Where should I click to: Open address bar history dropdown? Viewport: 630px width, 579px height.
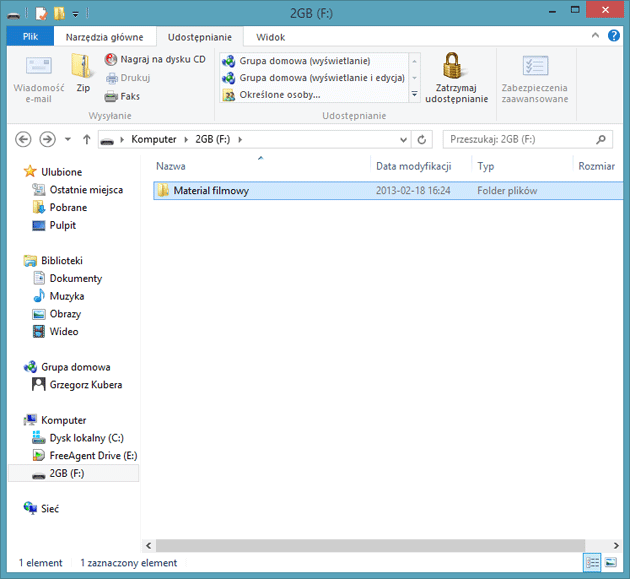pyautogui.click(x=403, y=140)
